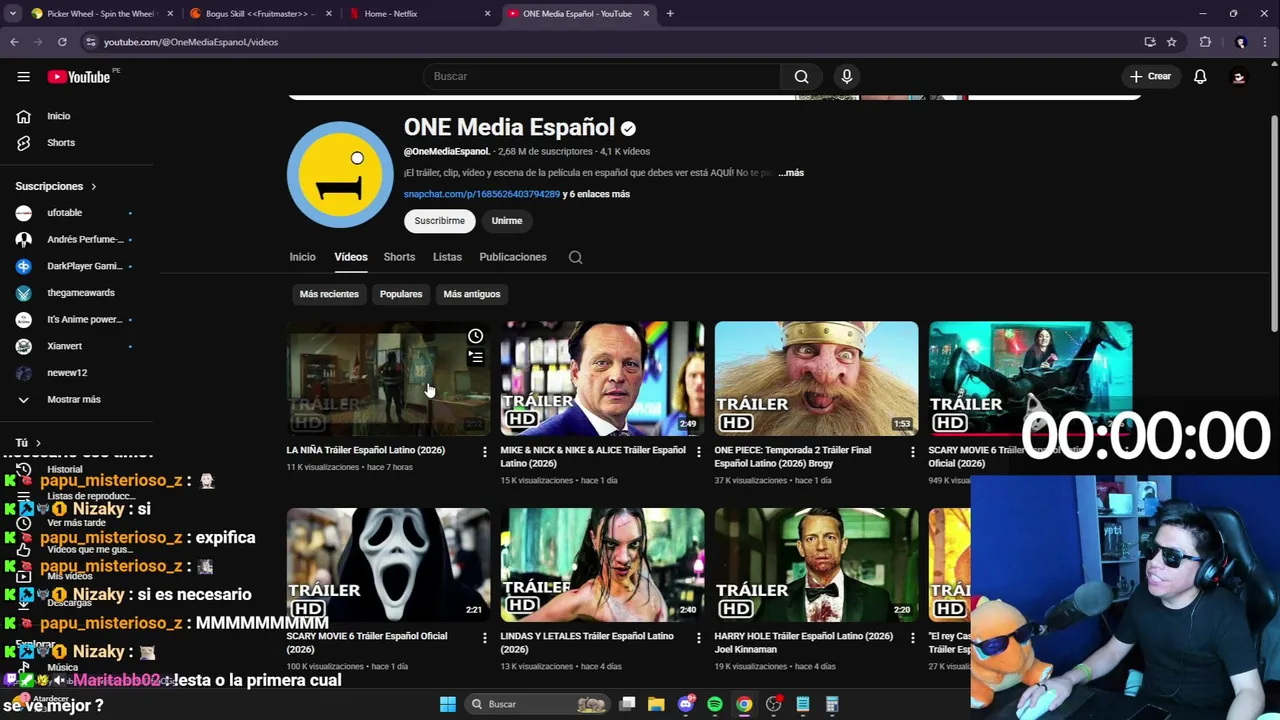The width and height of the screenshot is (1280, 720).
Task: Open ONE PIECE Temporada 2 thumbnail
Action: [816, 378]
